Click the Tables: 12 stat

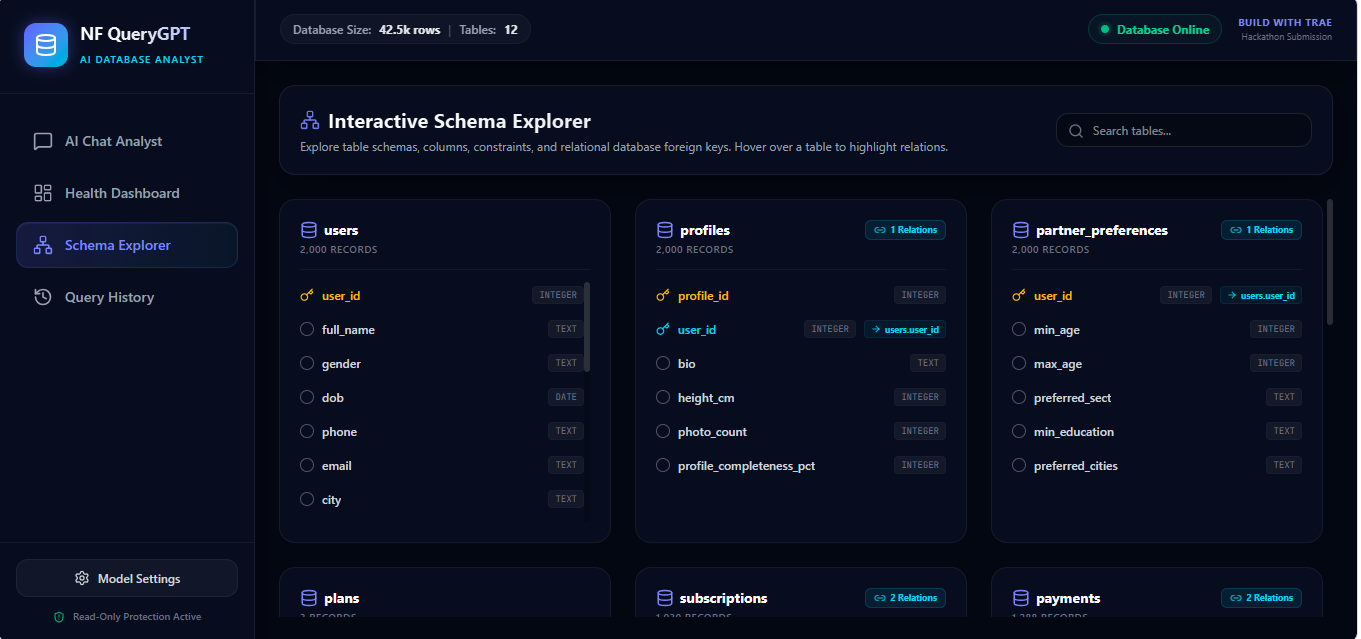pos(489,30)
